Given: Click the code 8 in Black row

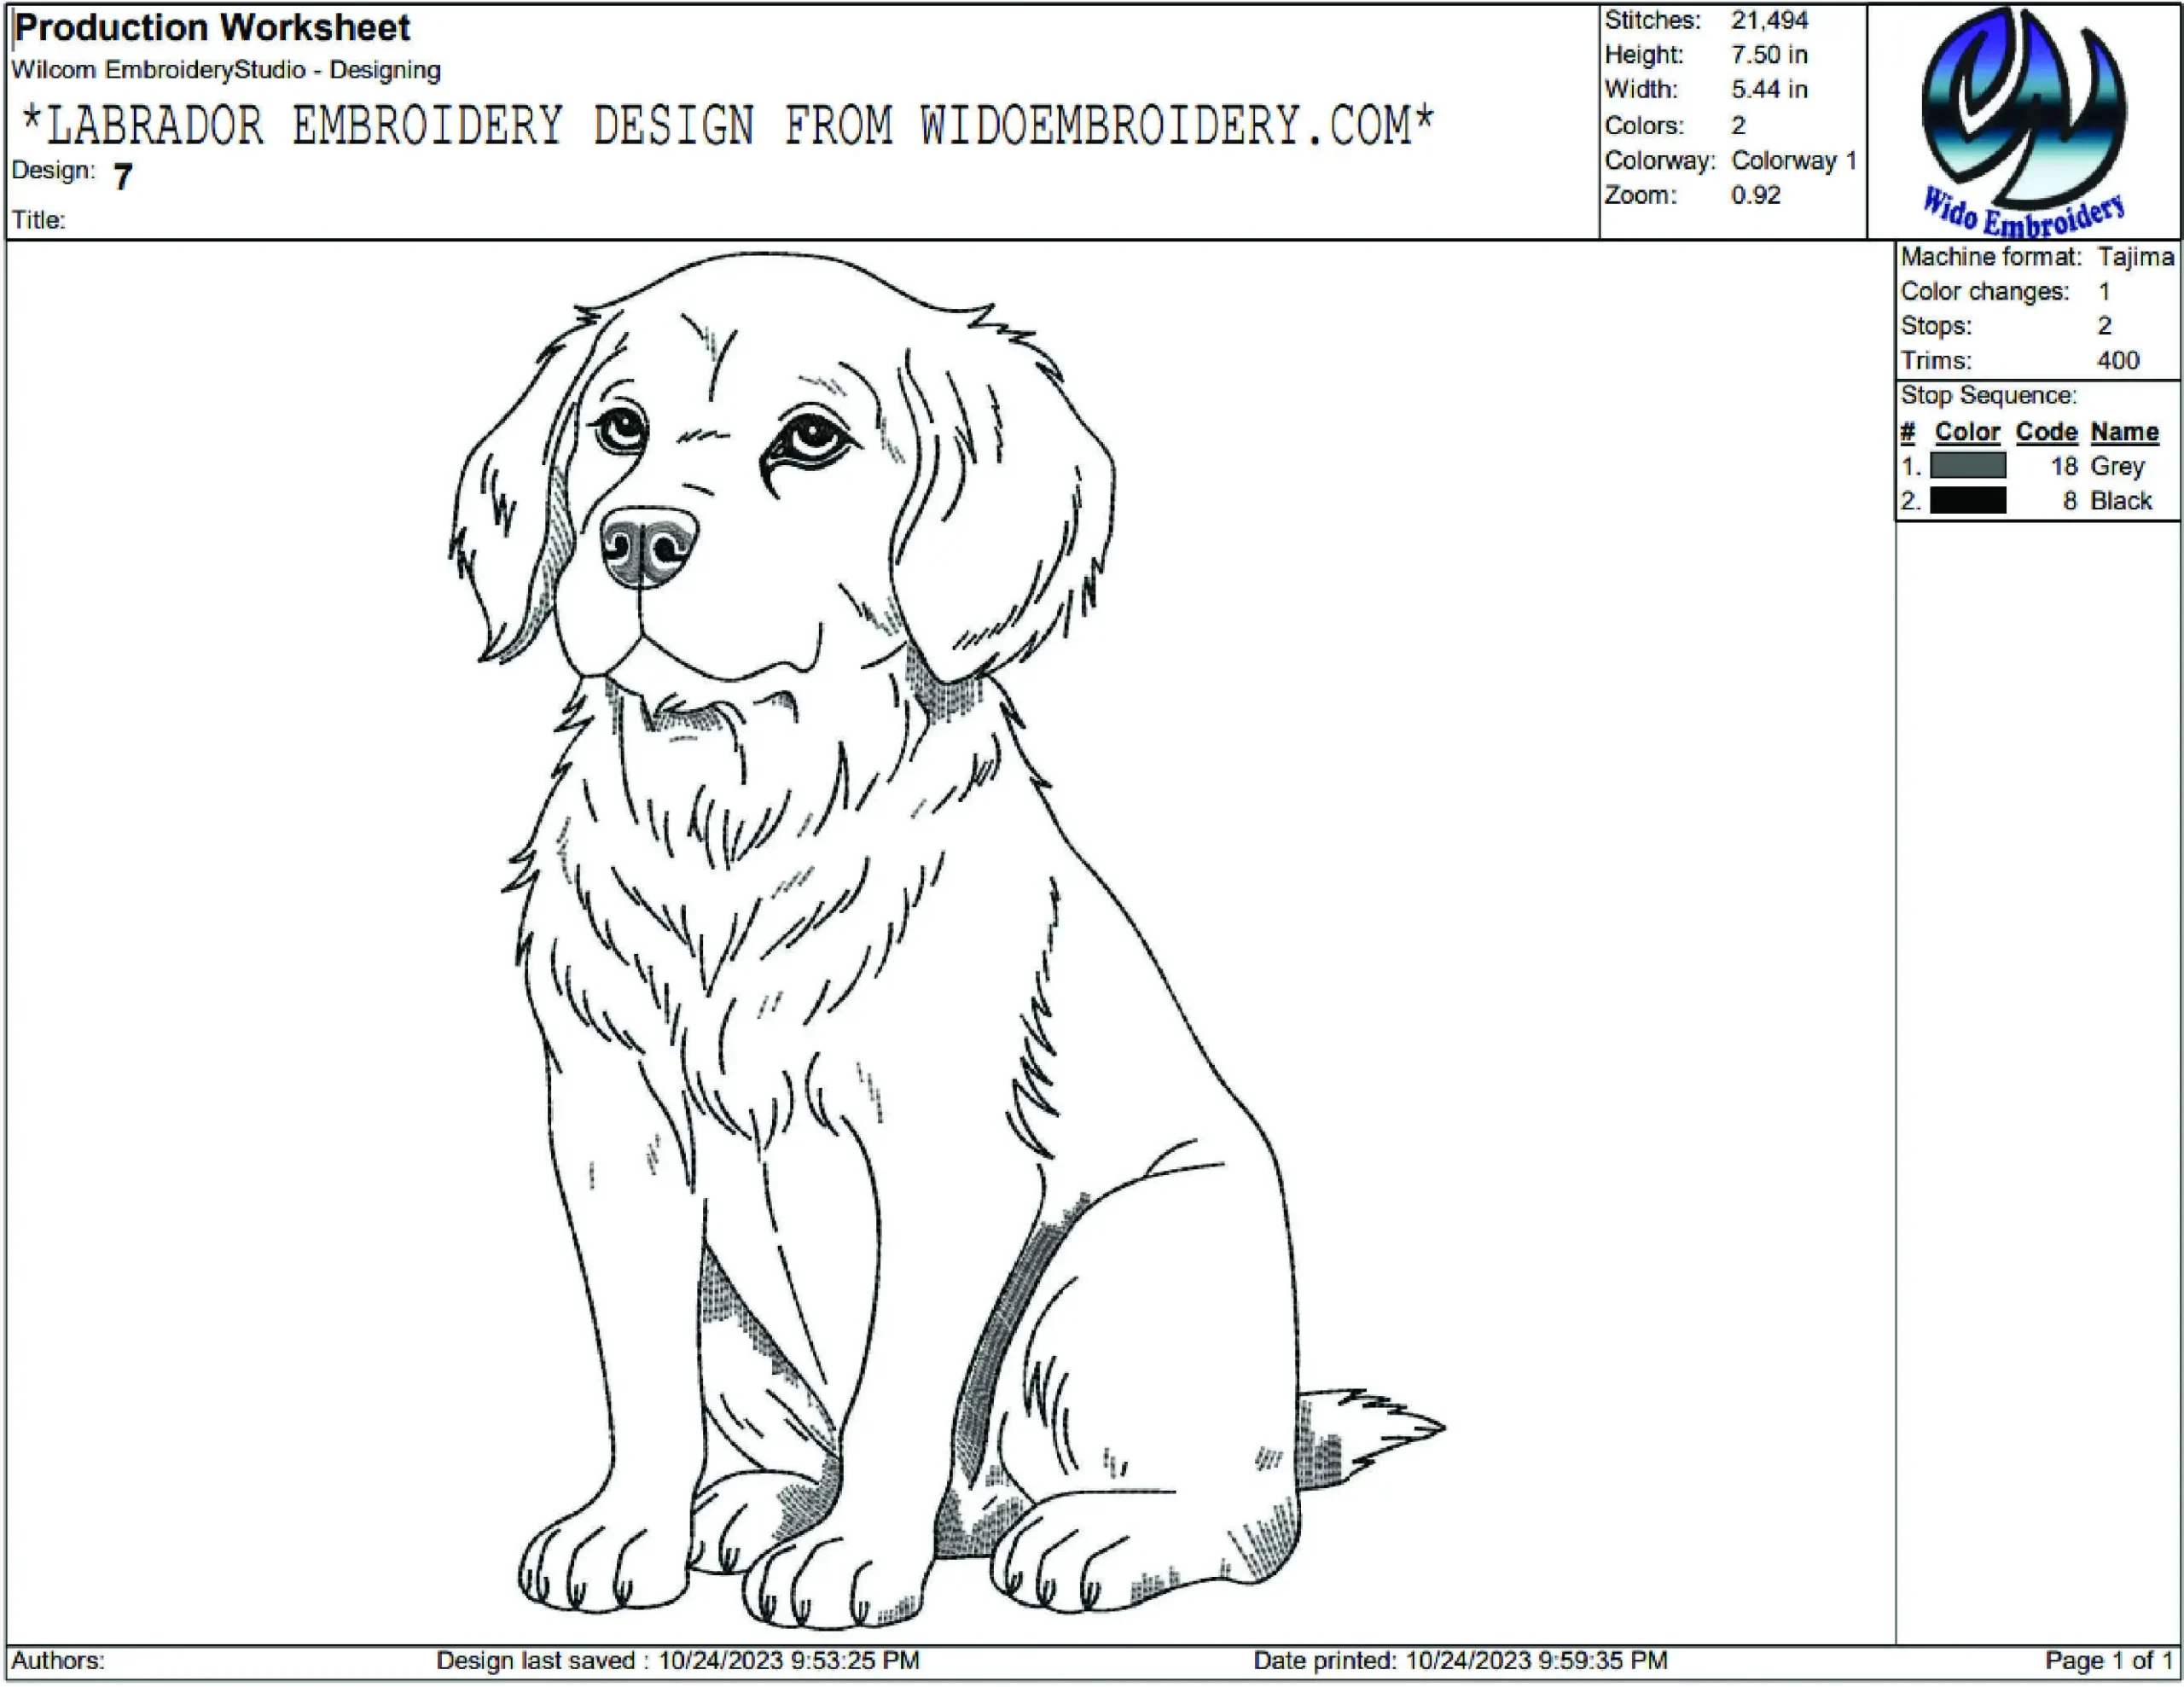Looking at the screenshot, I should coord(2070,501).
